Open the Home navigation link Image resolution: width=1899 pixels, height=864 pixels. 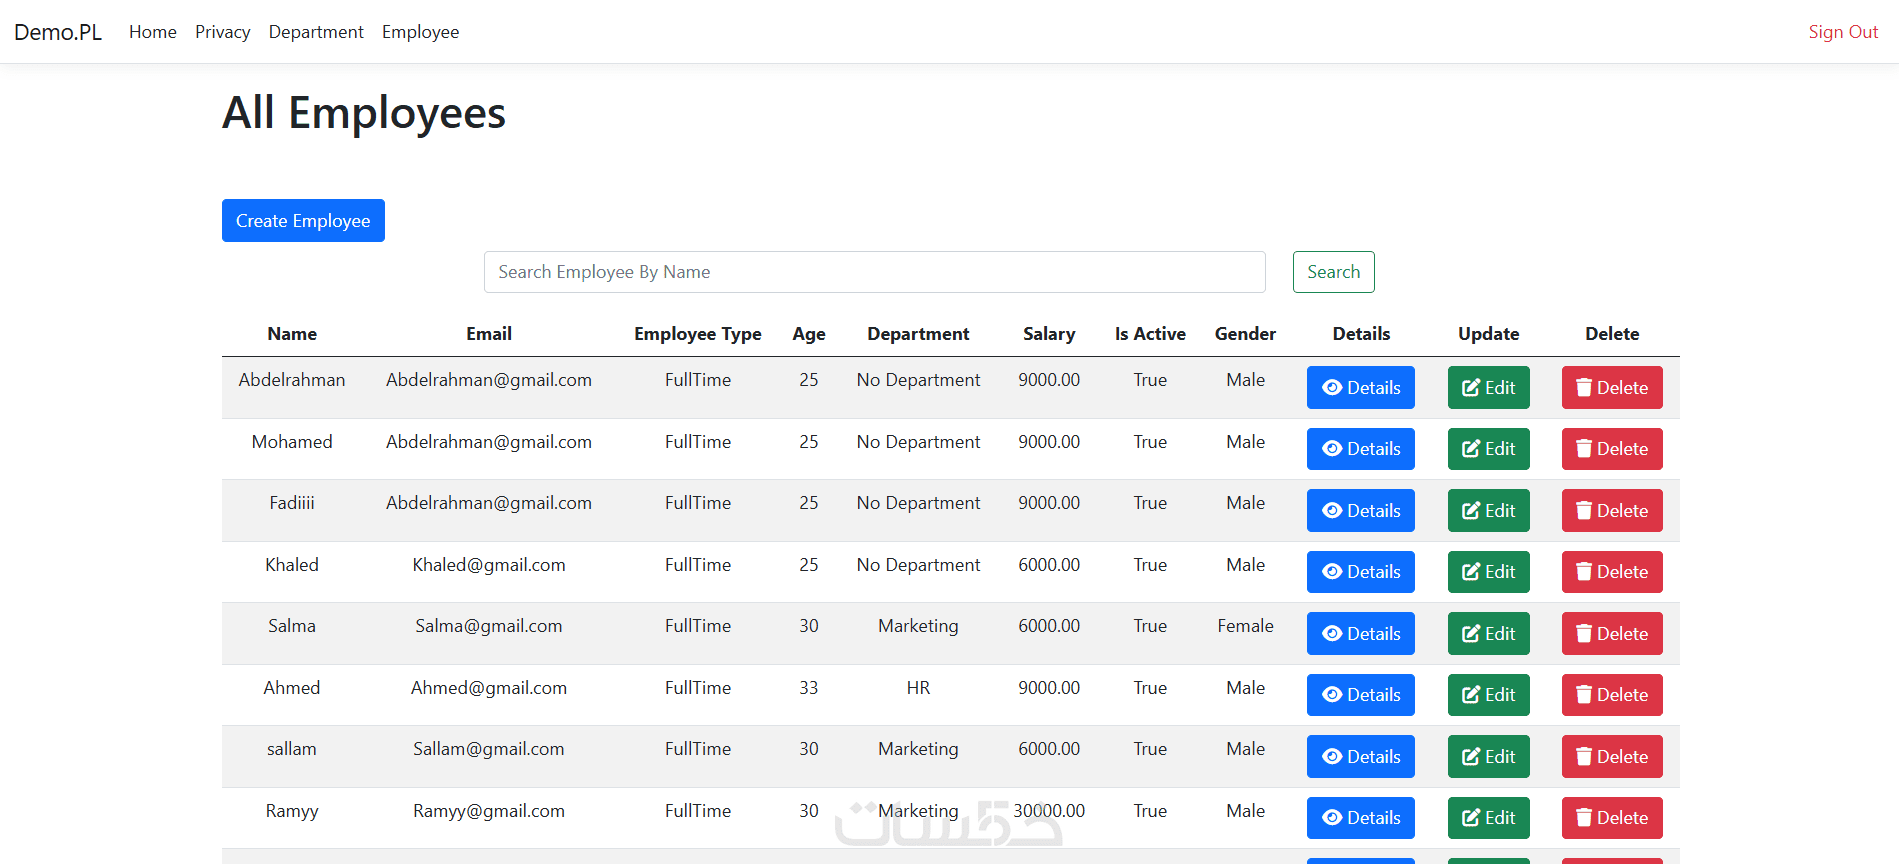153,32
